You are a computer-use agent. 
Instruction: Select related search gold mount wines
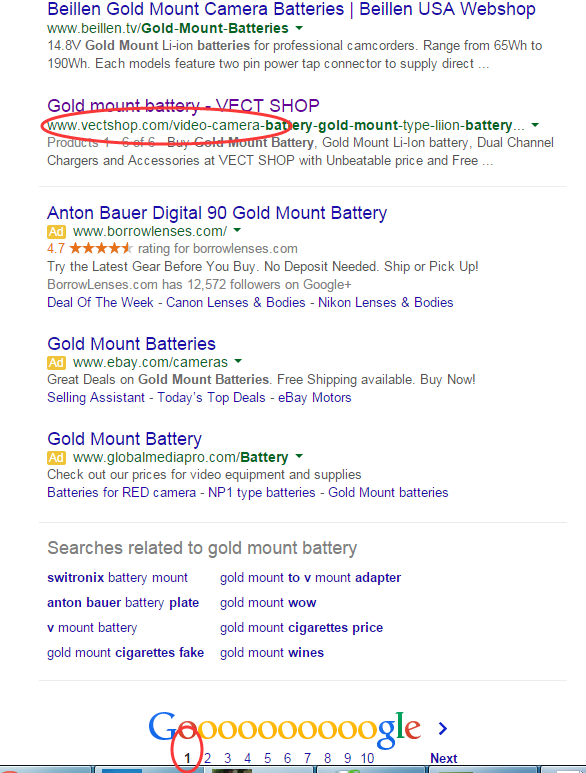click(x=272, y=653)
